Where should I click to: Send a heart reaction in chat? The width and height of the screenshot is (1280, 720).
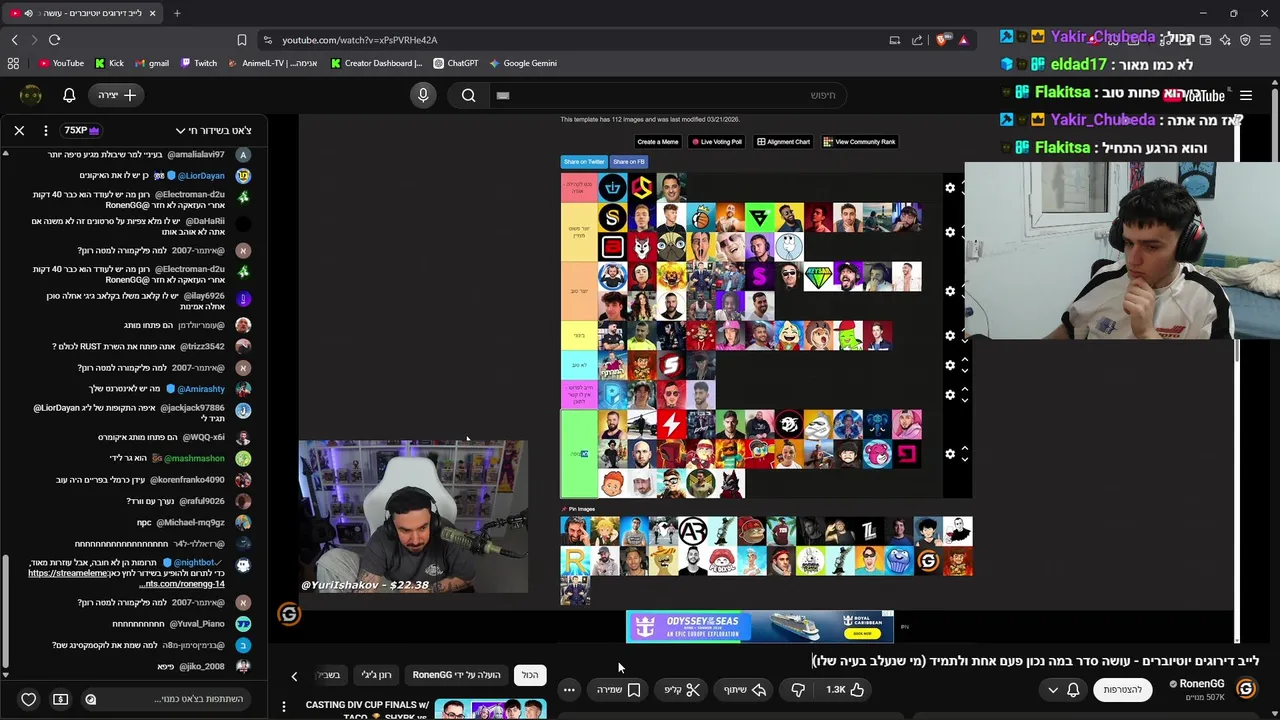pyautogui.click(x=28, y=699)
